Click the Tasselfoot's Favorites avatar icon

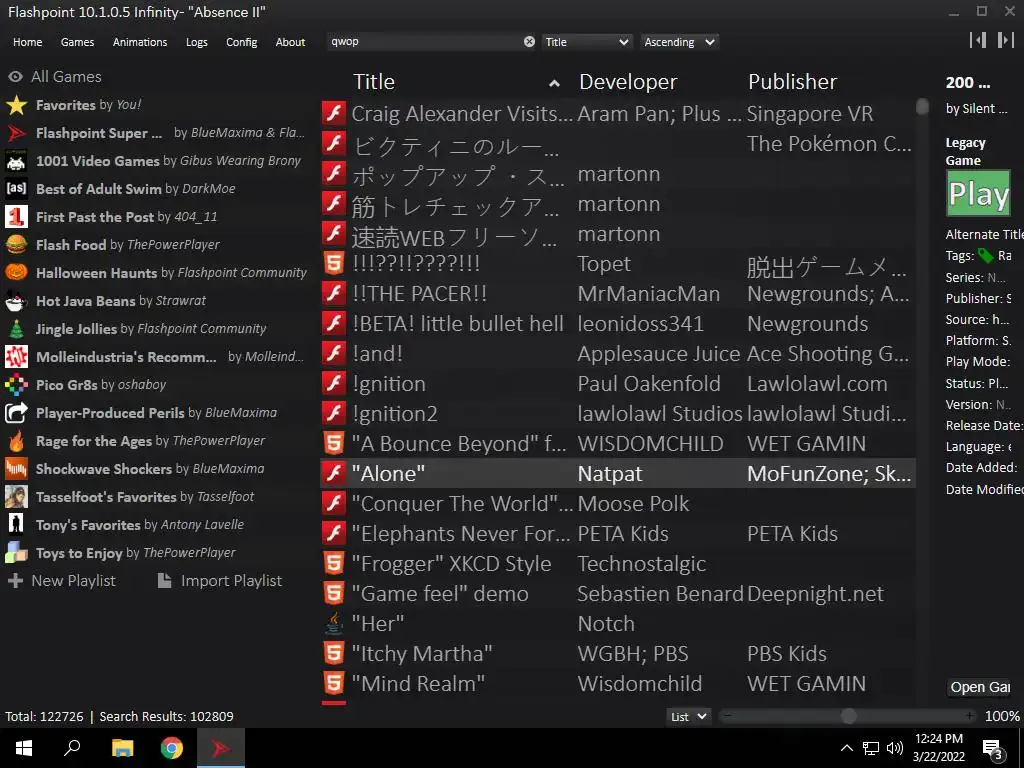[x=16, y=497]
